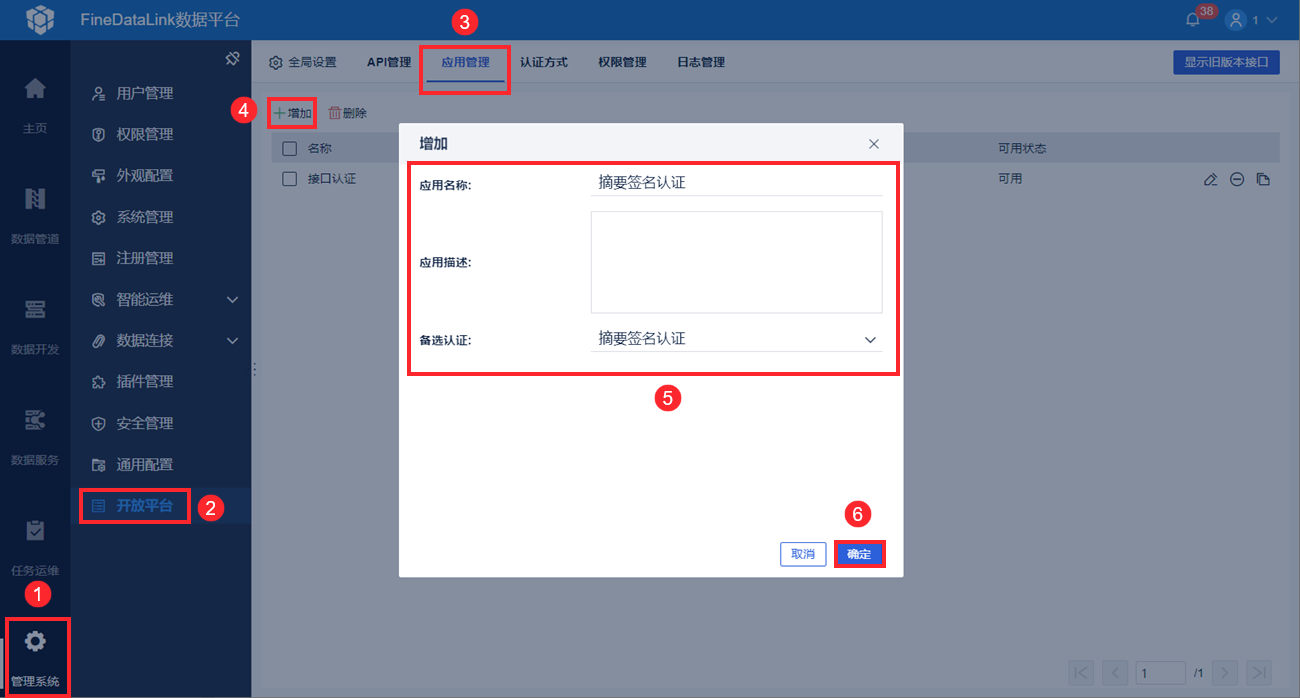Click 接口认证 name cell
The image size is (1300, 698).
tap(332, 179)
